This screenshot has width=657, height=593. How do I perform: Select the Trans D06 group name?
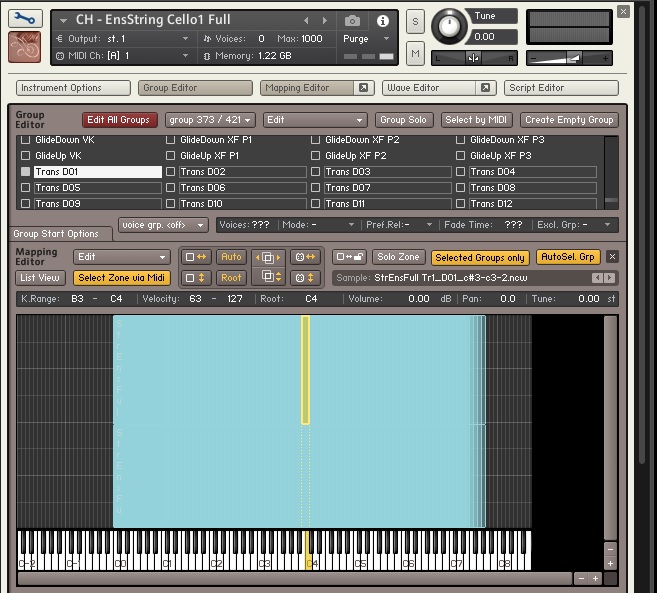243,188
